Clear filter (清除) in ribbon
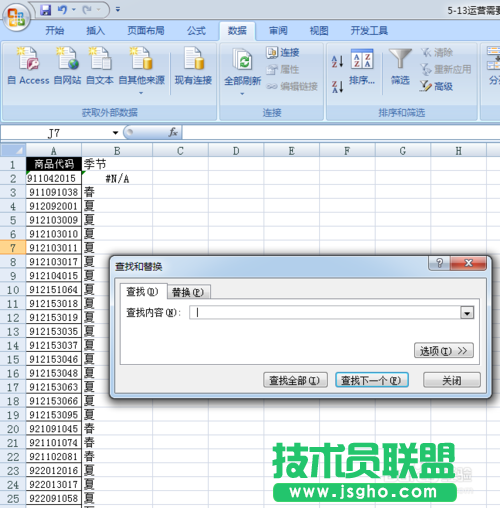This screenshot has height=508, width=500. [x=437, y=52]
